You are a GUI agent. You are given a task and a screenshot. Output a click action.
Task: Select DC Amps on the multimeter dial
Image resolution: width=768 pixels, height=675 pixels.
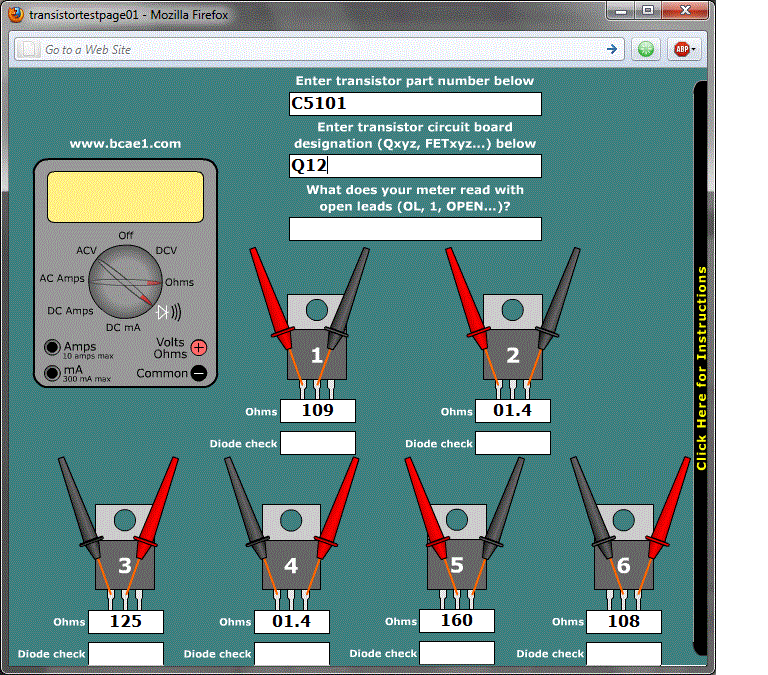tap(70, 311)
